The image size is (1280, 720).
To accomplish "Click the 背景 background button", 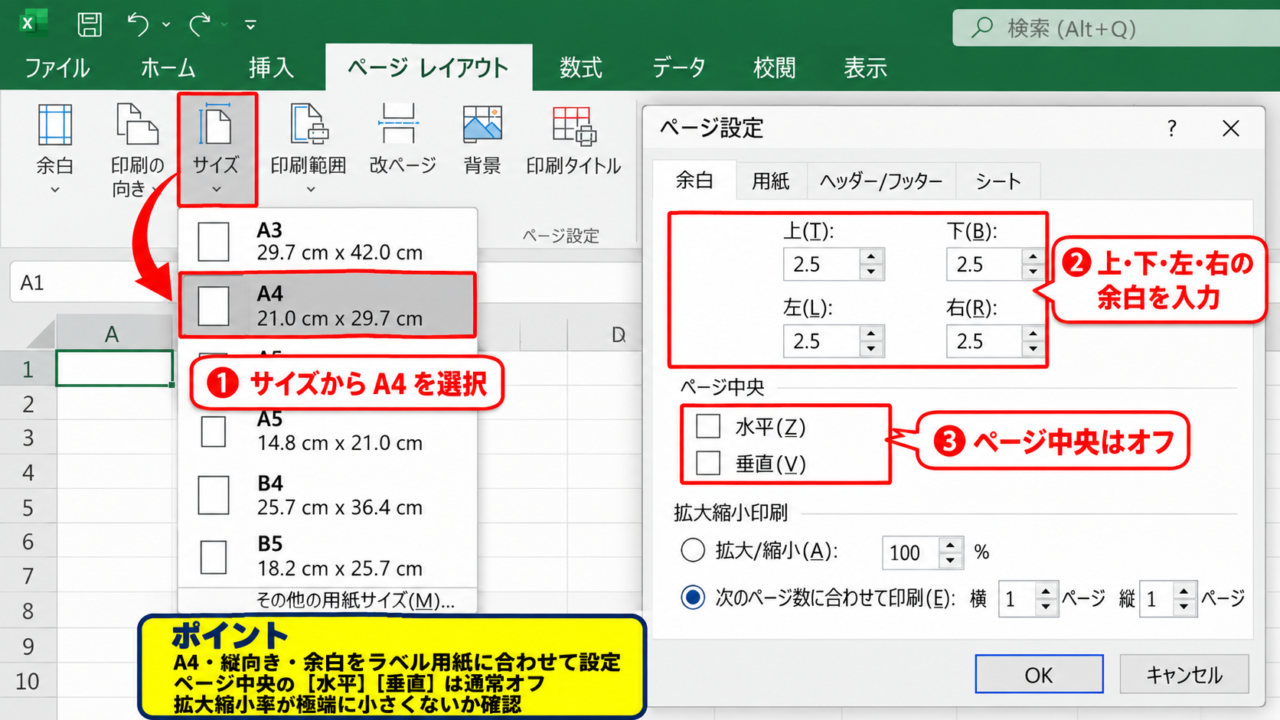I will click(x=482, y=140).
